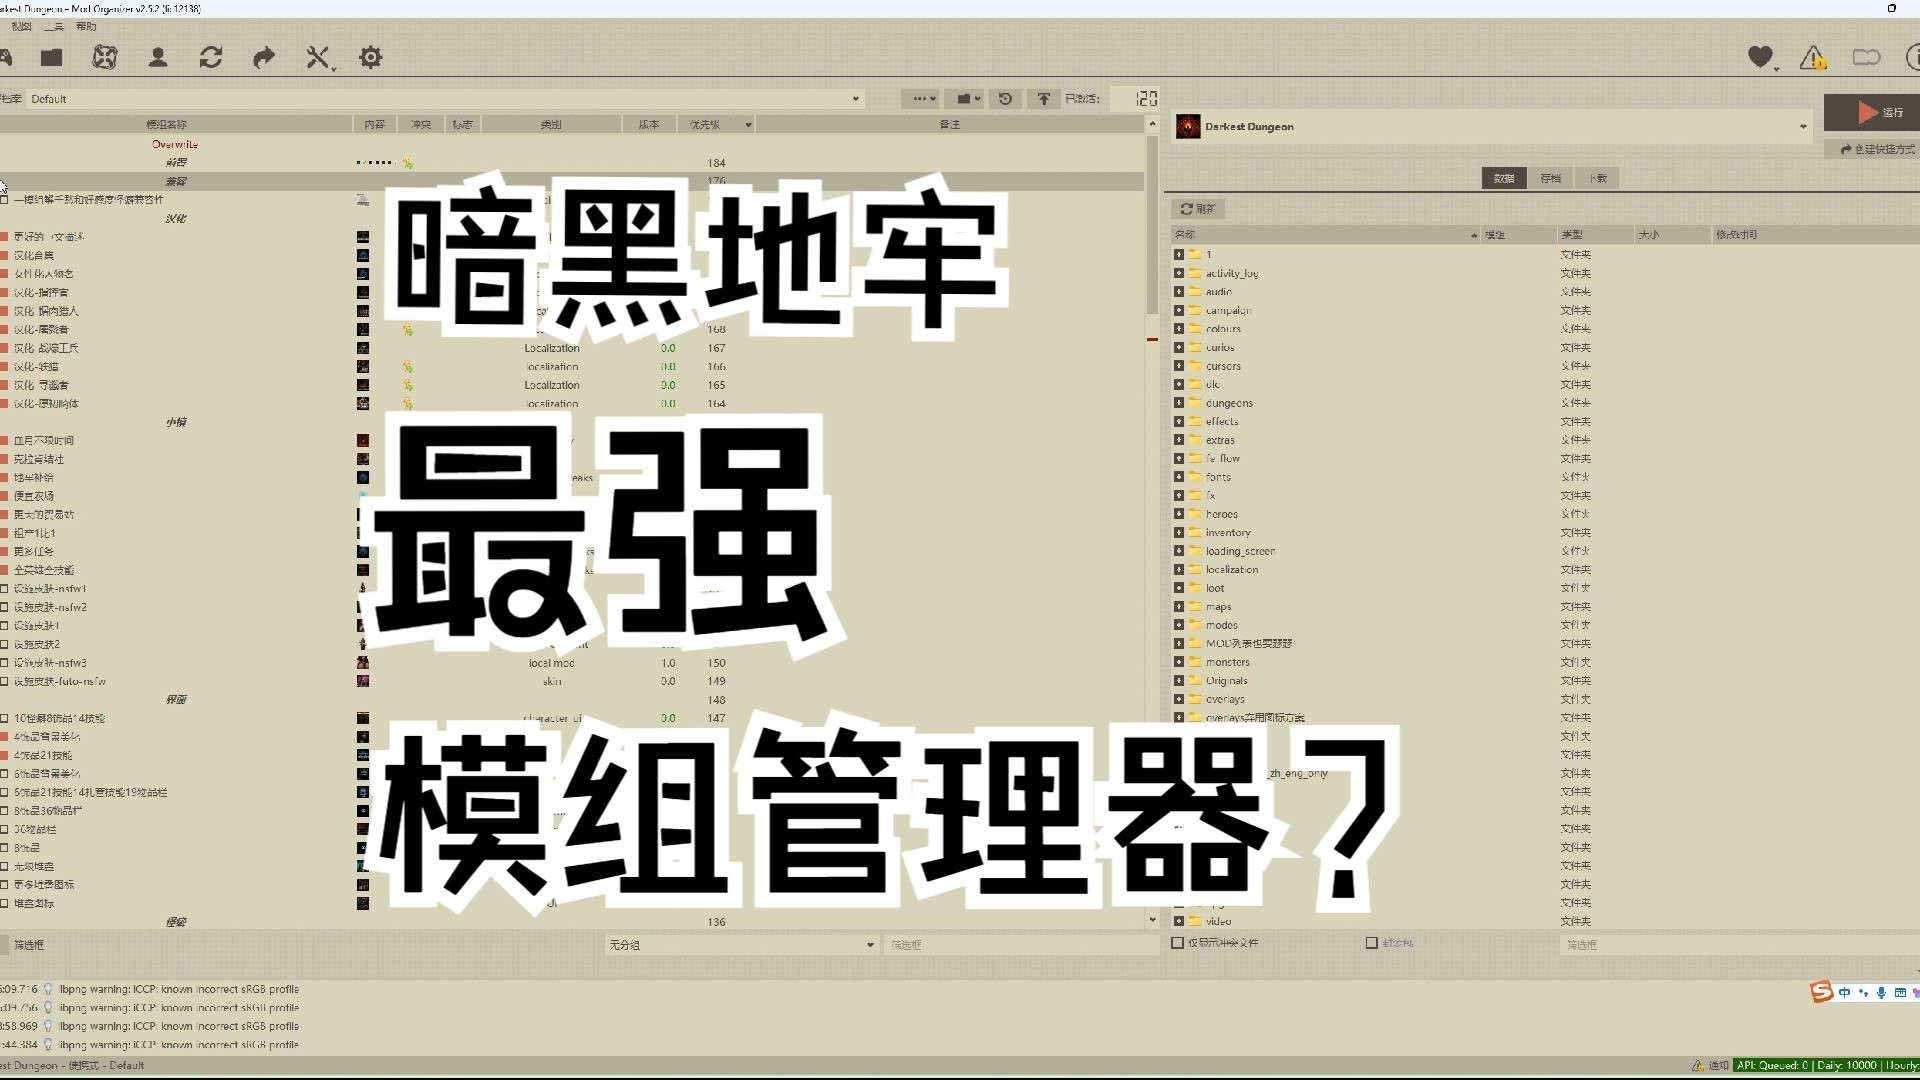Click the refresh/sync mods icon
This screenshot has width=1920, height=1080.
[211, 57]
